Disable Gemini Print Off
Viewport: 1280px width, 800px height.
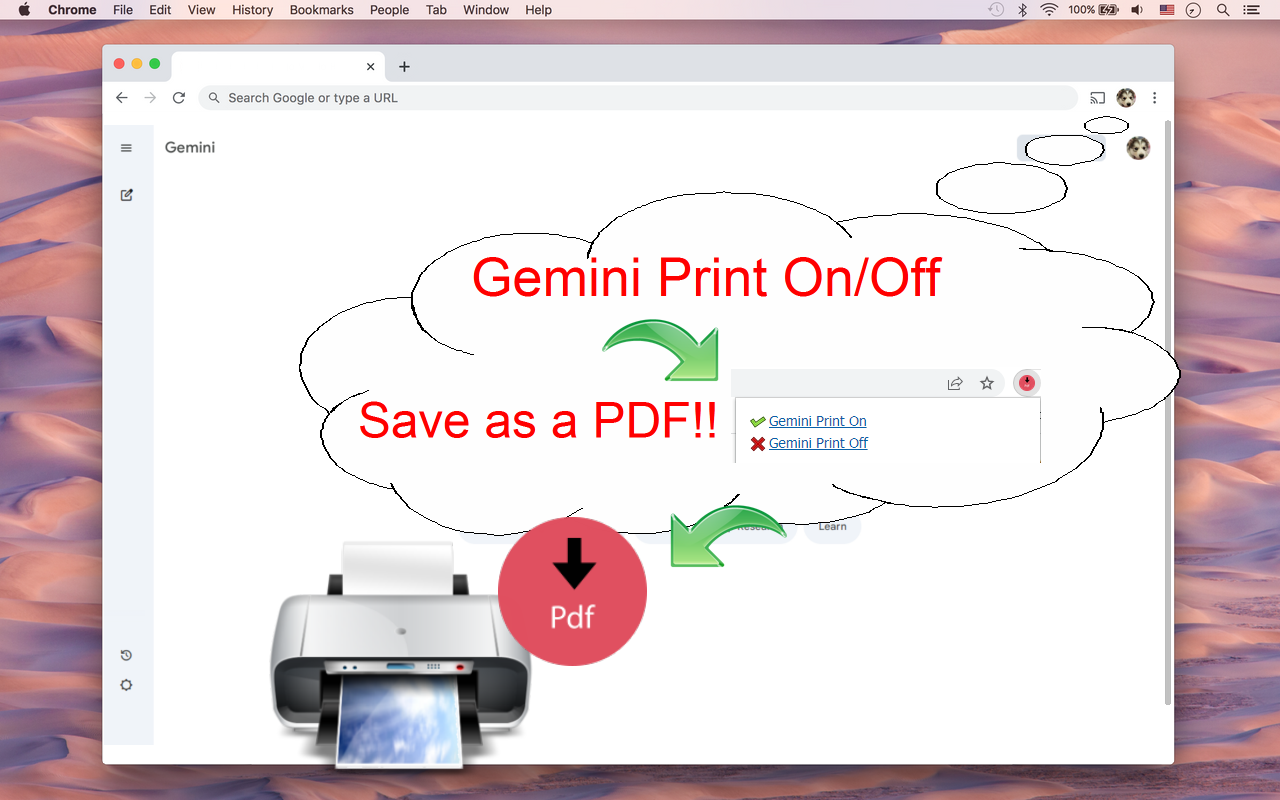818,443
